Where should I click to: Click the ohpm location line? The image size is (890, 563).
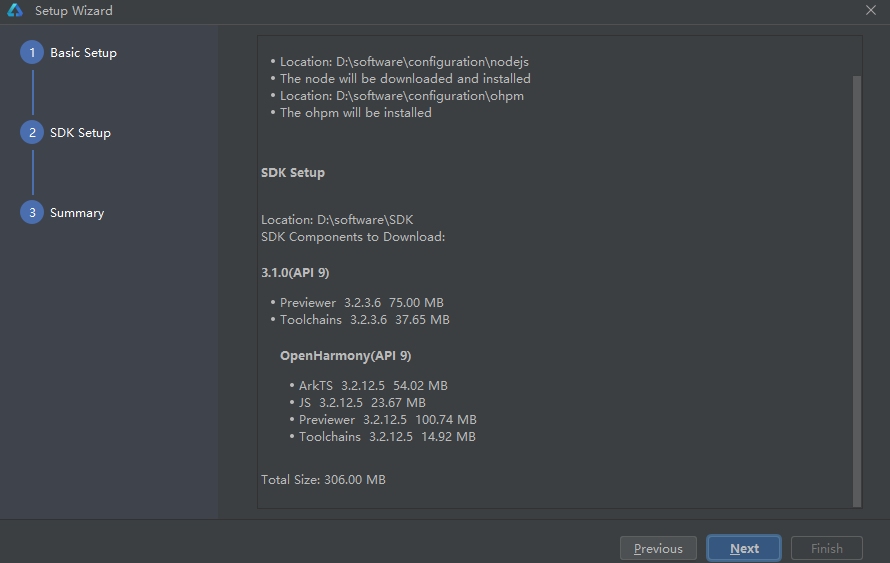[x=401, y=96]
